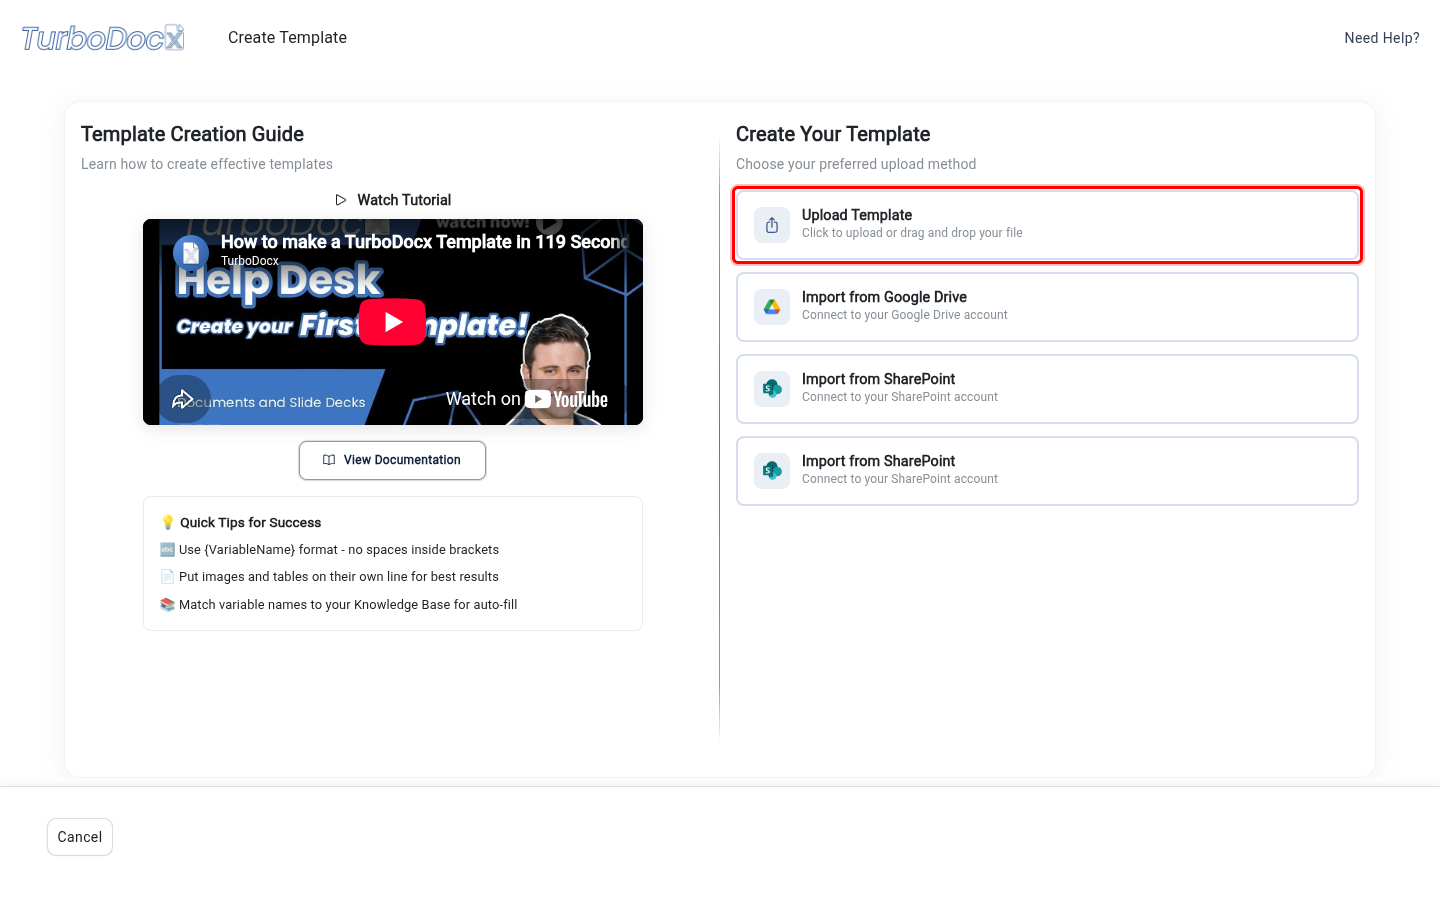Open the TurboDocx channel avatar on video
The height and width of the screenshot is (900, 1440).
(x=191, y=253)
